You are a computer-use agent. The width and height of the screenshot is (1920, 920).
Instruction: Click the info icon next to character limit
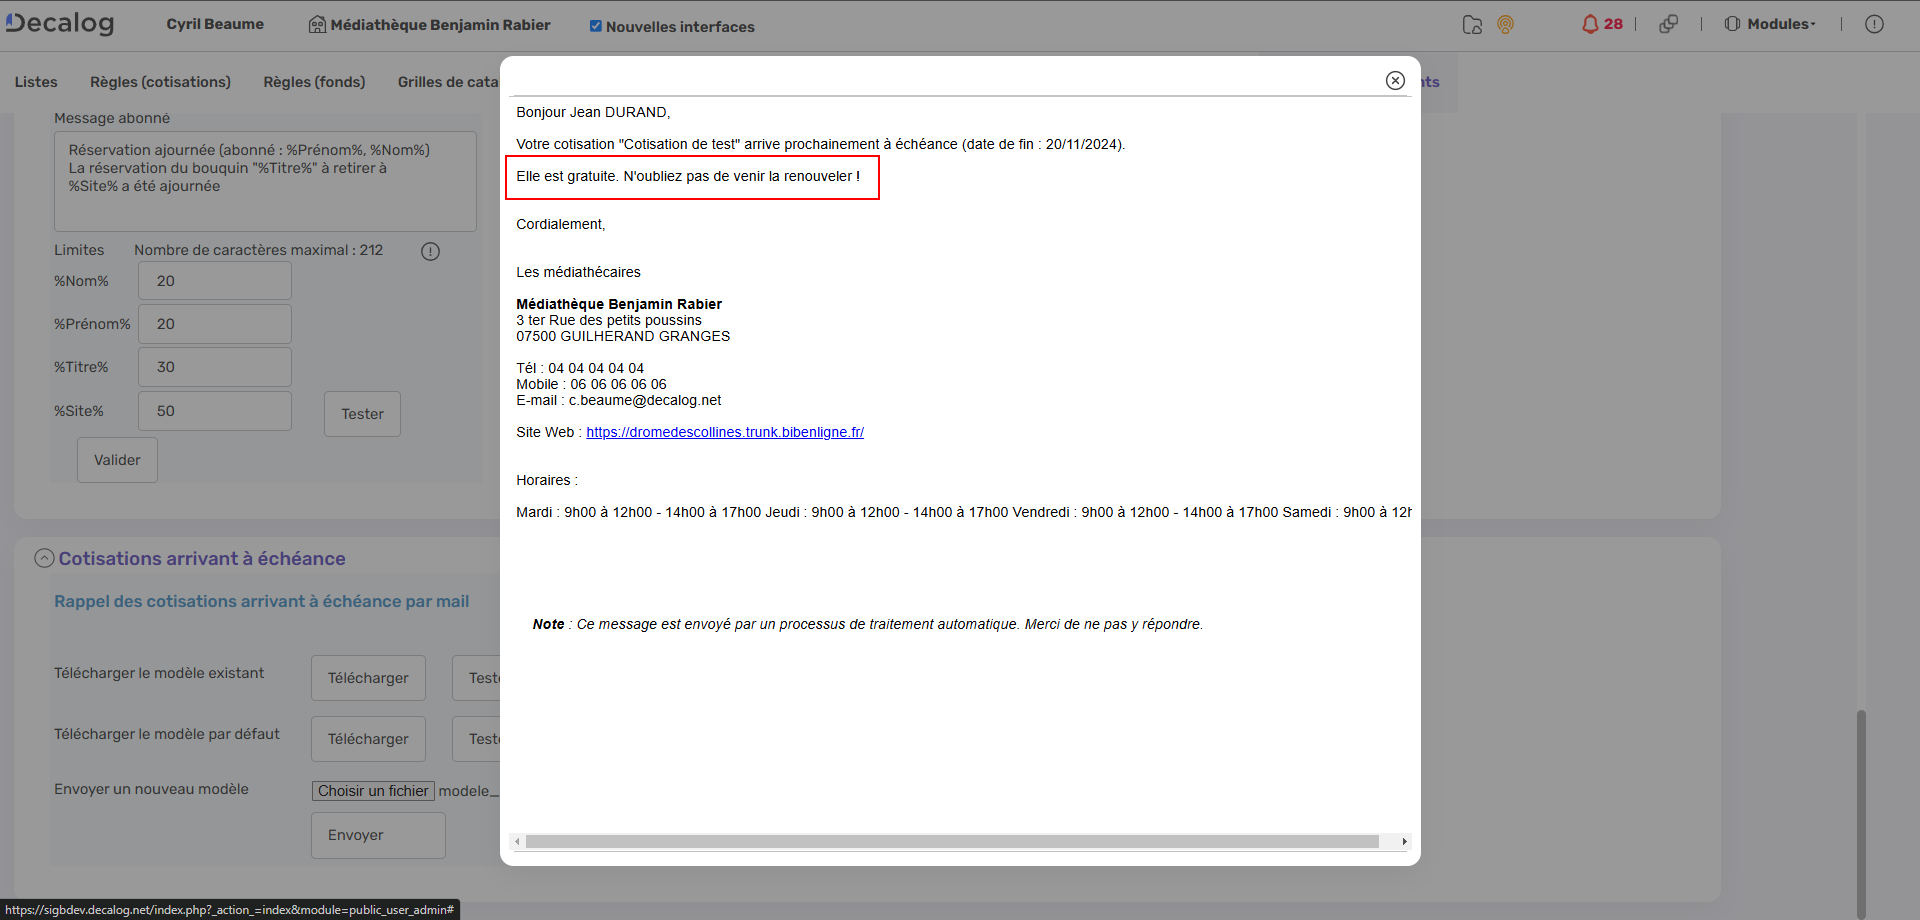pyautogui.click(x=430, y=251)
